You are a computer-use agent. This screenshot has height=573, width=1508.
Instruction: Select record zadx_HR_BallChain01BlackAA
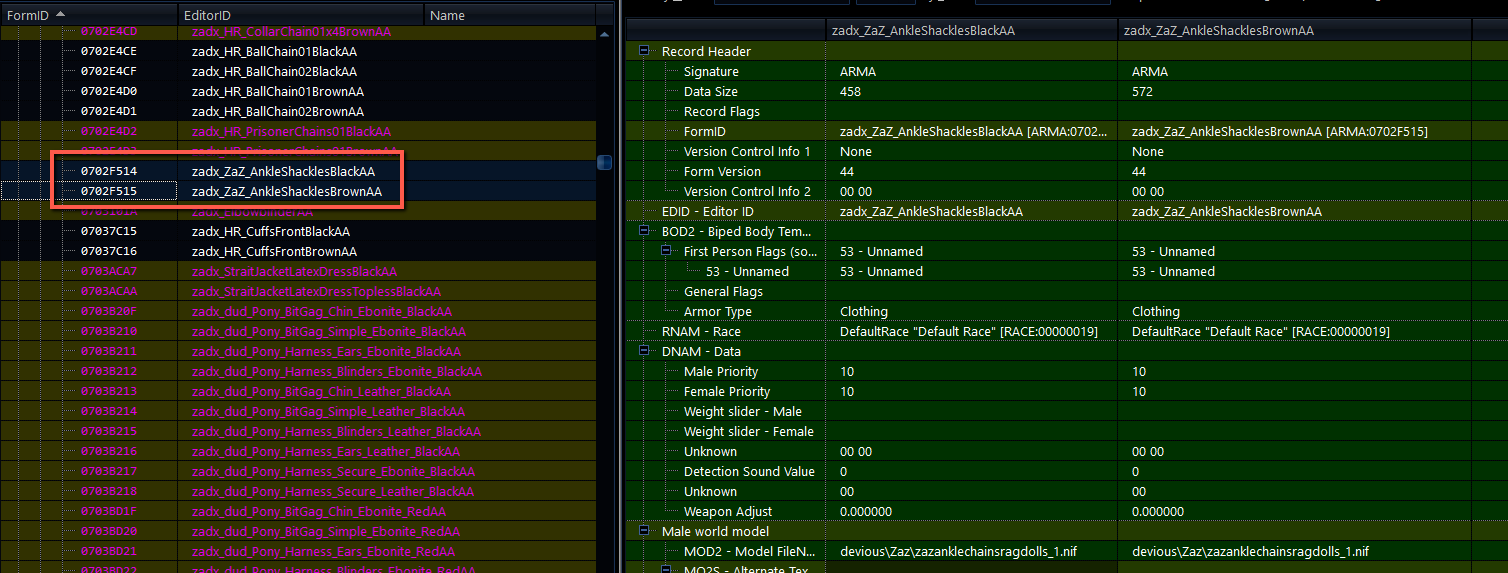[275, 51]
